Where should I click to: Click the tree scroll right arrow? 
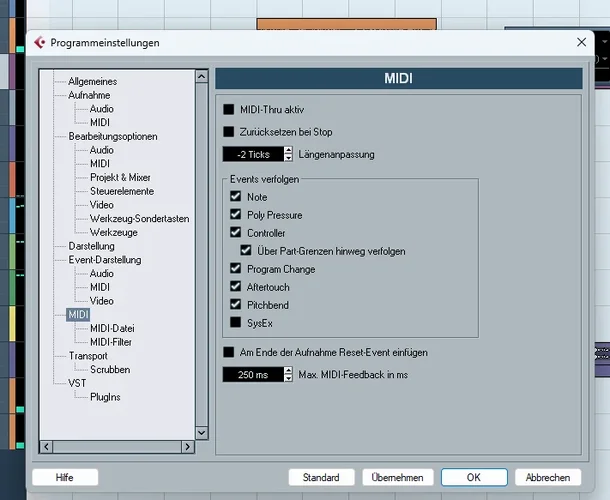[x=188, y=447]
